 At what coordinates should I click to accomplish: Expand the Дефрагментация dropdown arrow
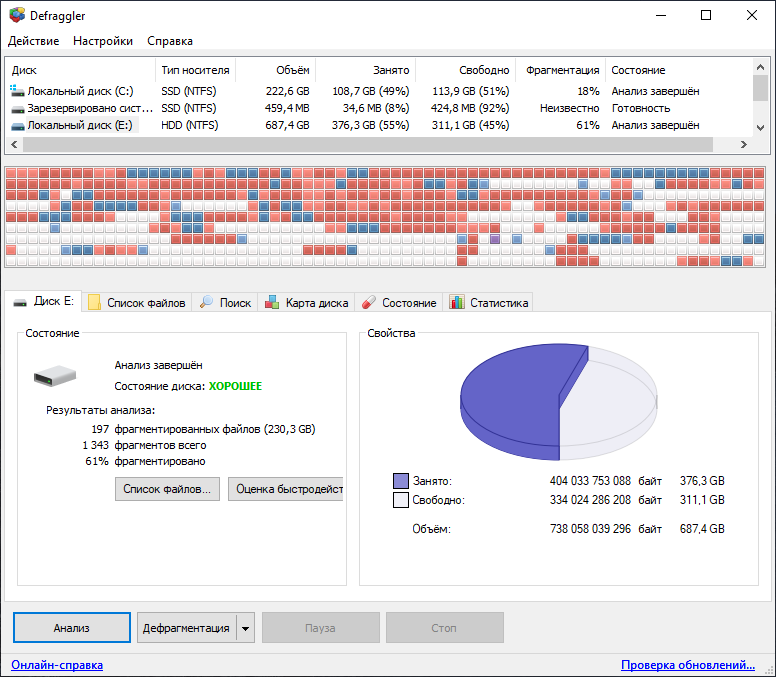(245, 629)
